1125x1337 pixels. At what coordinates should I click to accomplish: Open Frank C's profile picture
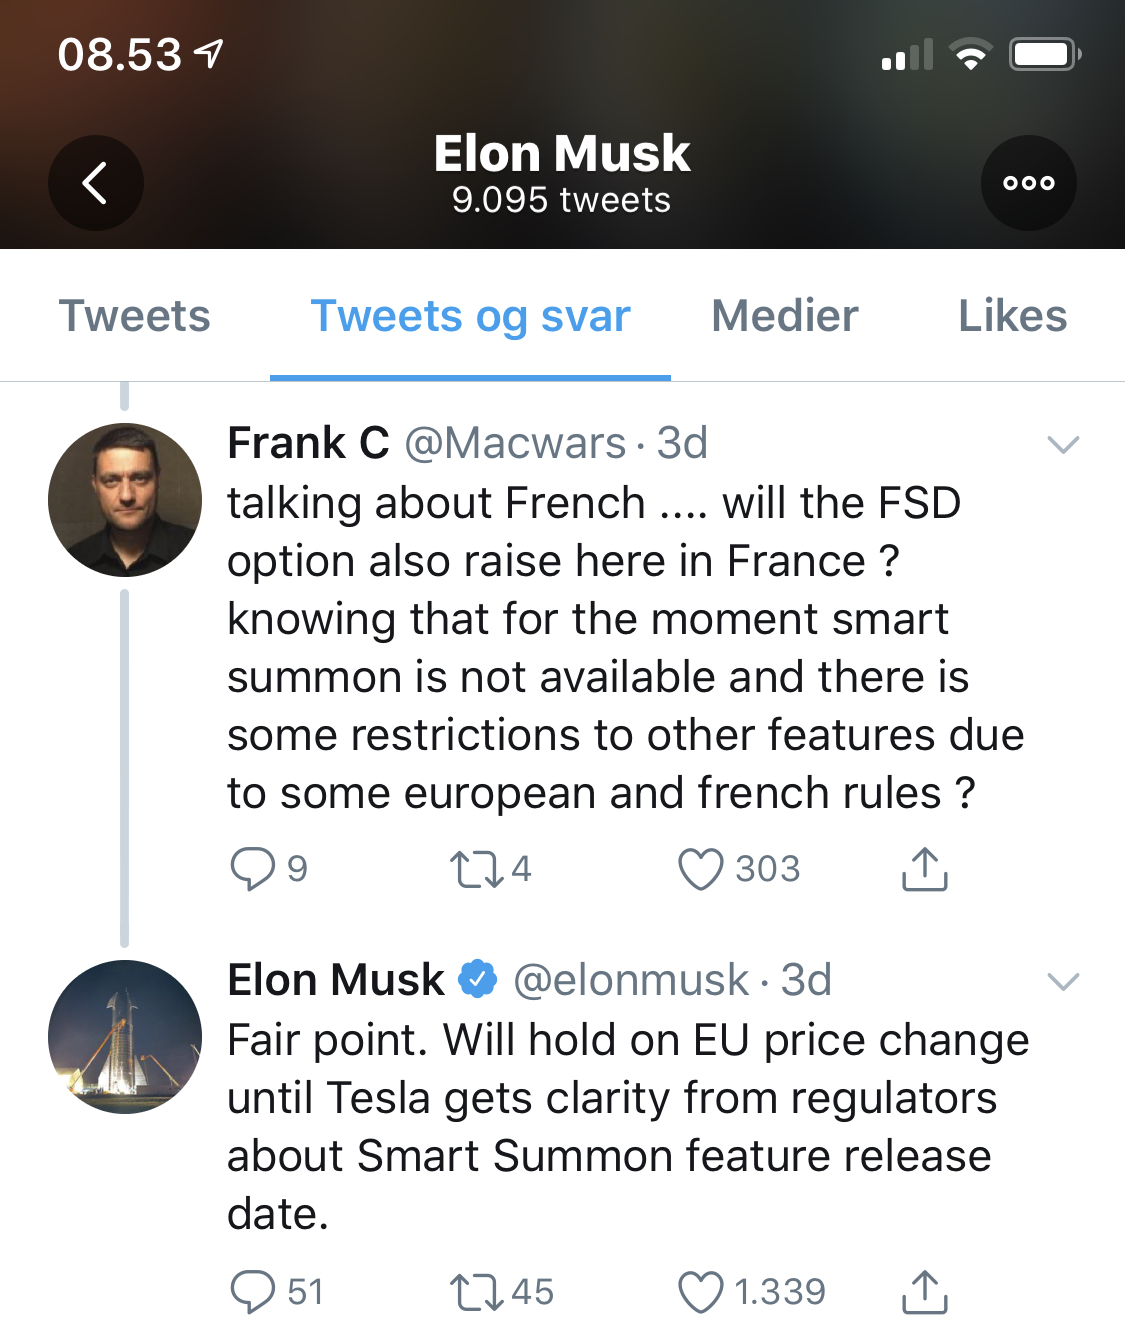click(x=125, y=500)
